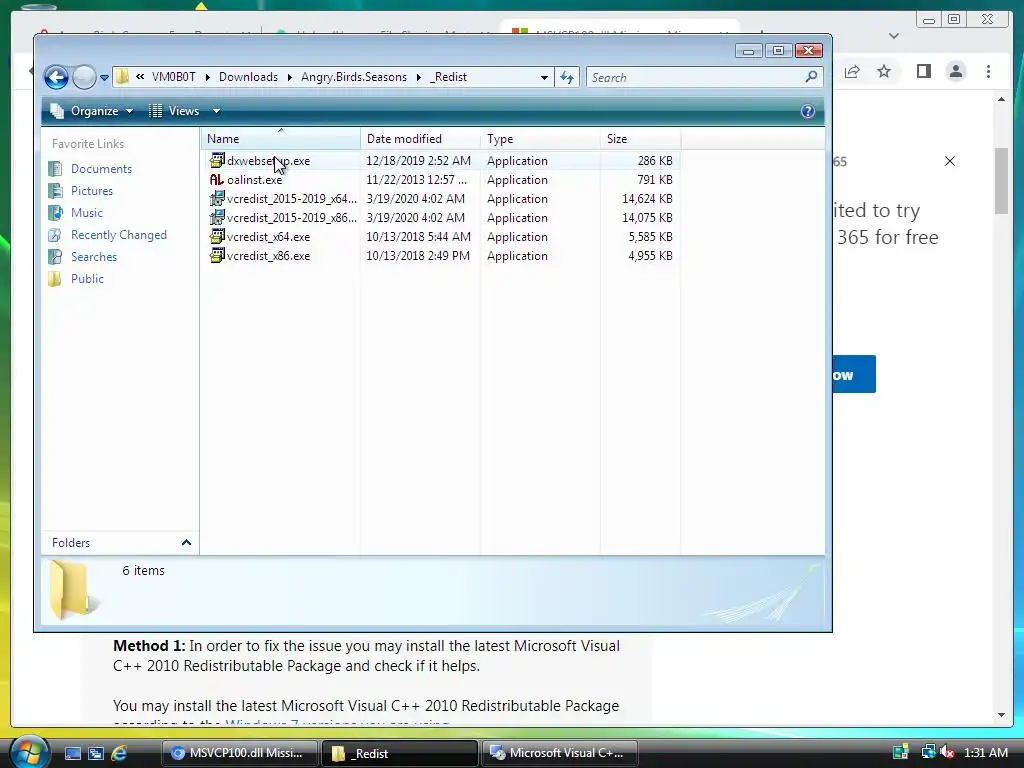Image resolution: width=1024 pixels, height=768 pixels.
Task: Open Recently Changed favorite link
Action: pyautogui.click(x=118, y=235)
